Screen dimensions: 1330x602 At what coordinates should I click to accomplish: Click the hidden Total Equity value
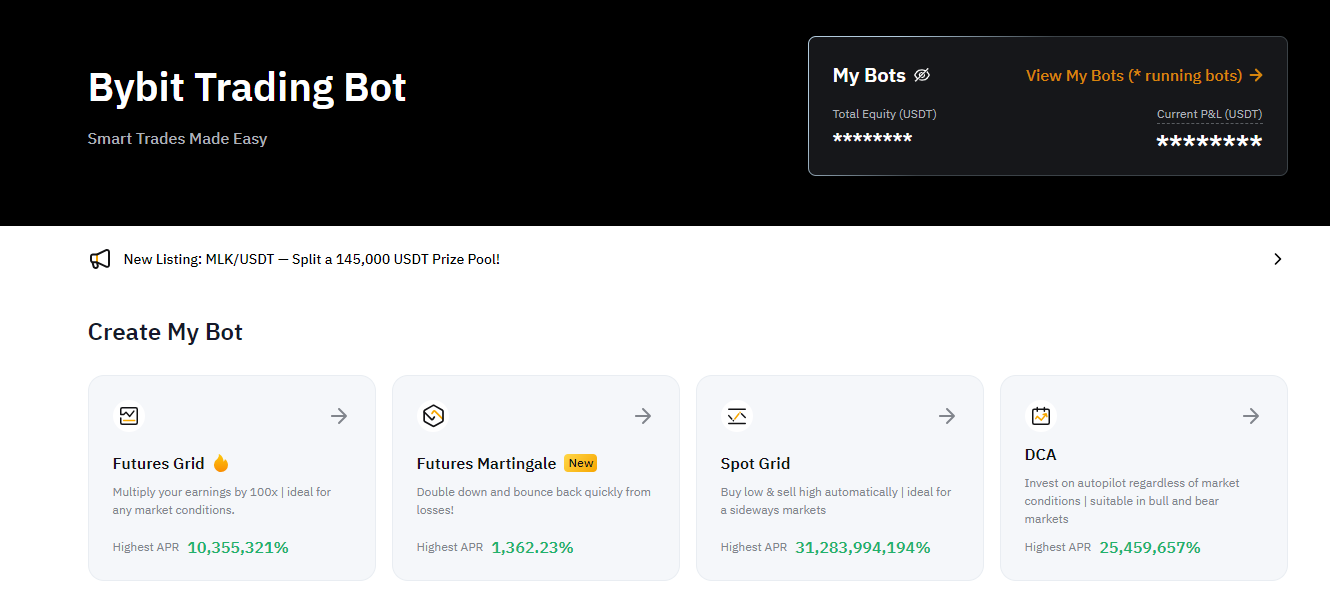click(872, 138)
